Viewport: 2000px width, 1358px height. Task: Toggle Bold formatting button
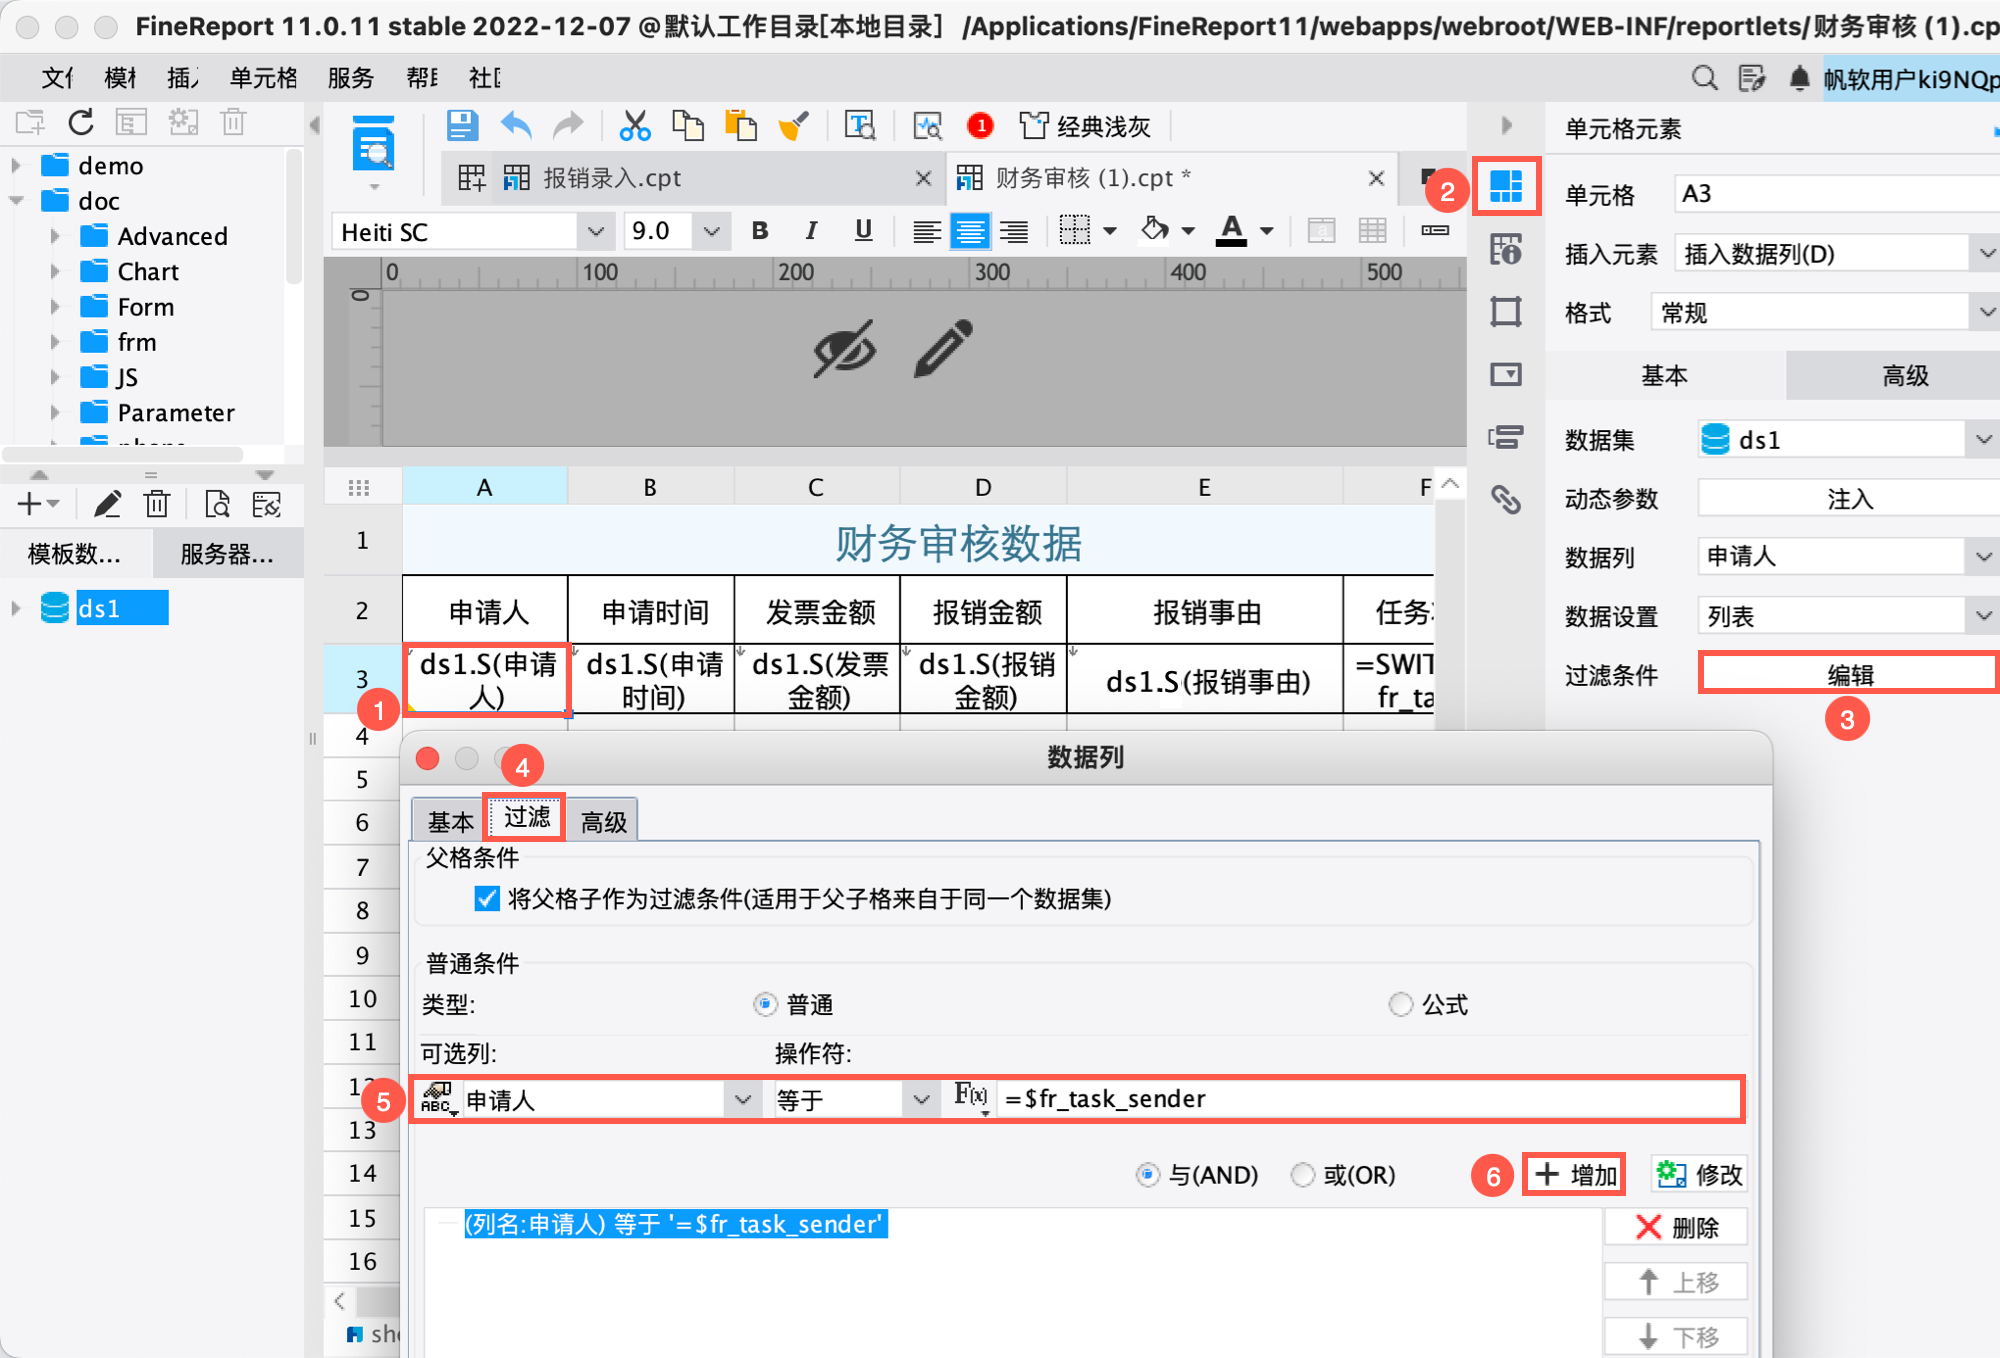pos(760,231)
